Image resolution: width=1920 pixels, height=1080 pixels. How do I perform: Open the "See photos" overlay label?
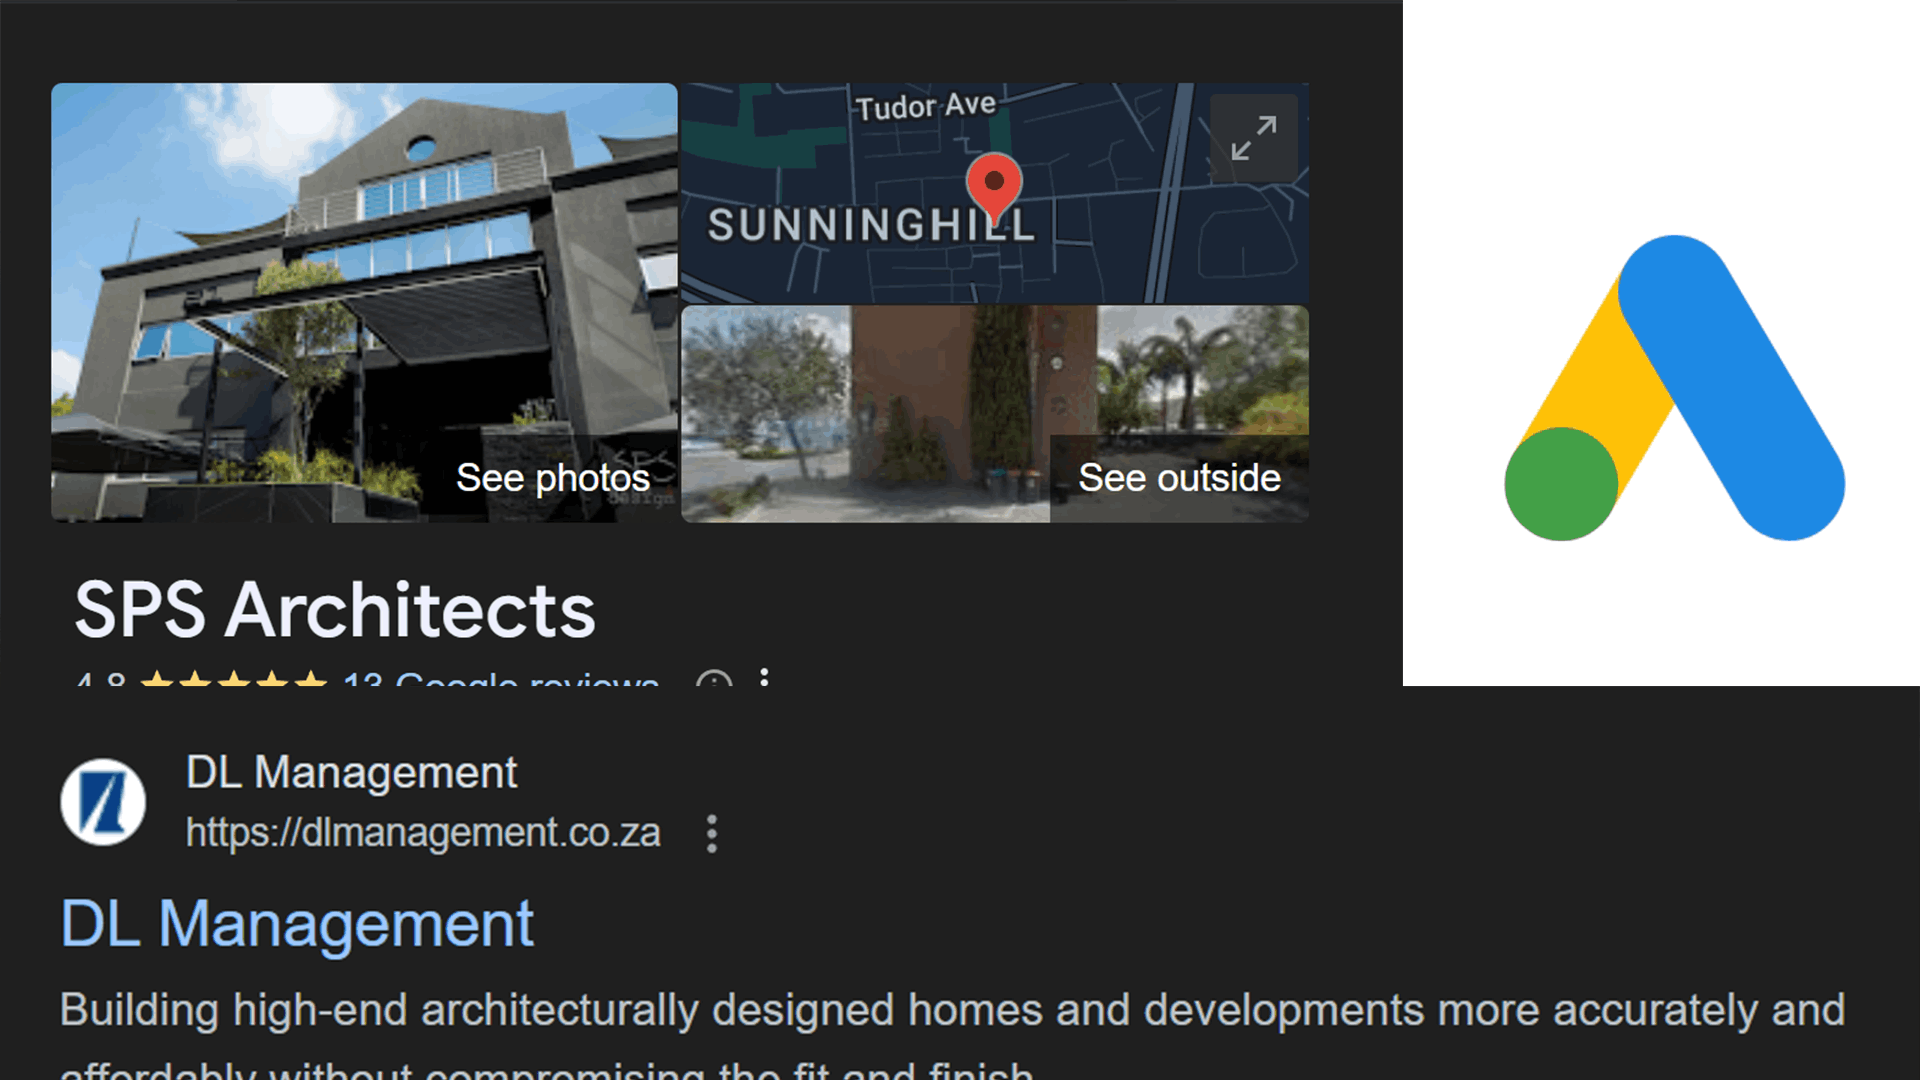click(x=553, y=478)
